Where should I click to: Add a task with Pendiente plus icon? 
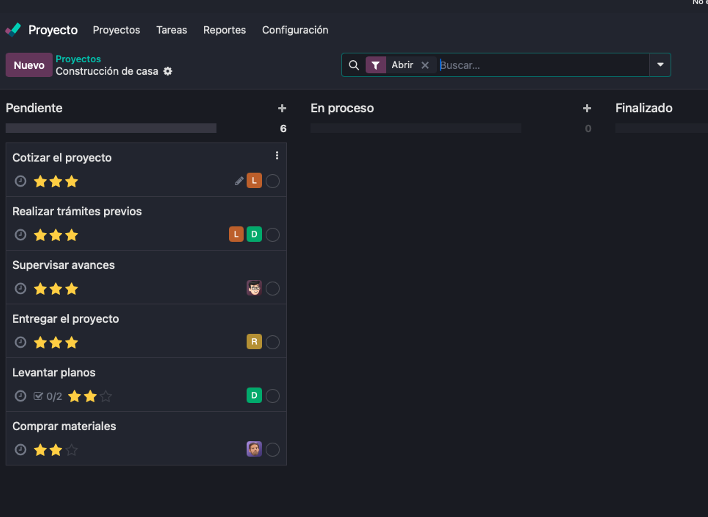[x=282, y=108]
